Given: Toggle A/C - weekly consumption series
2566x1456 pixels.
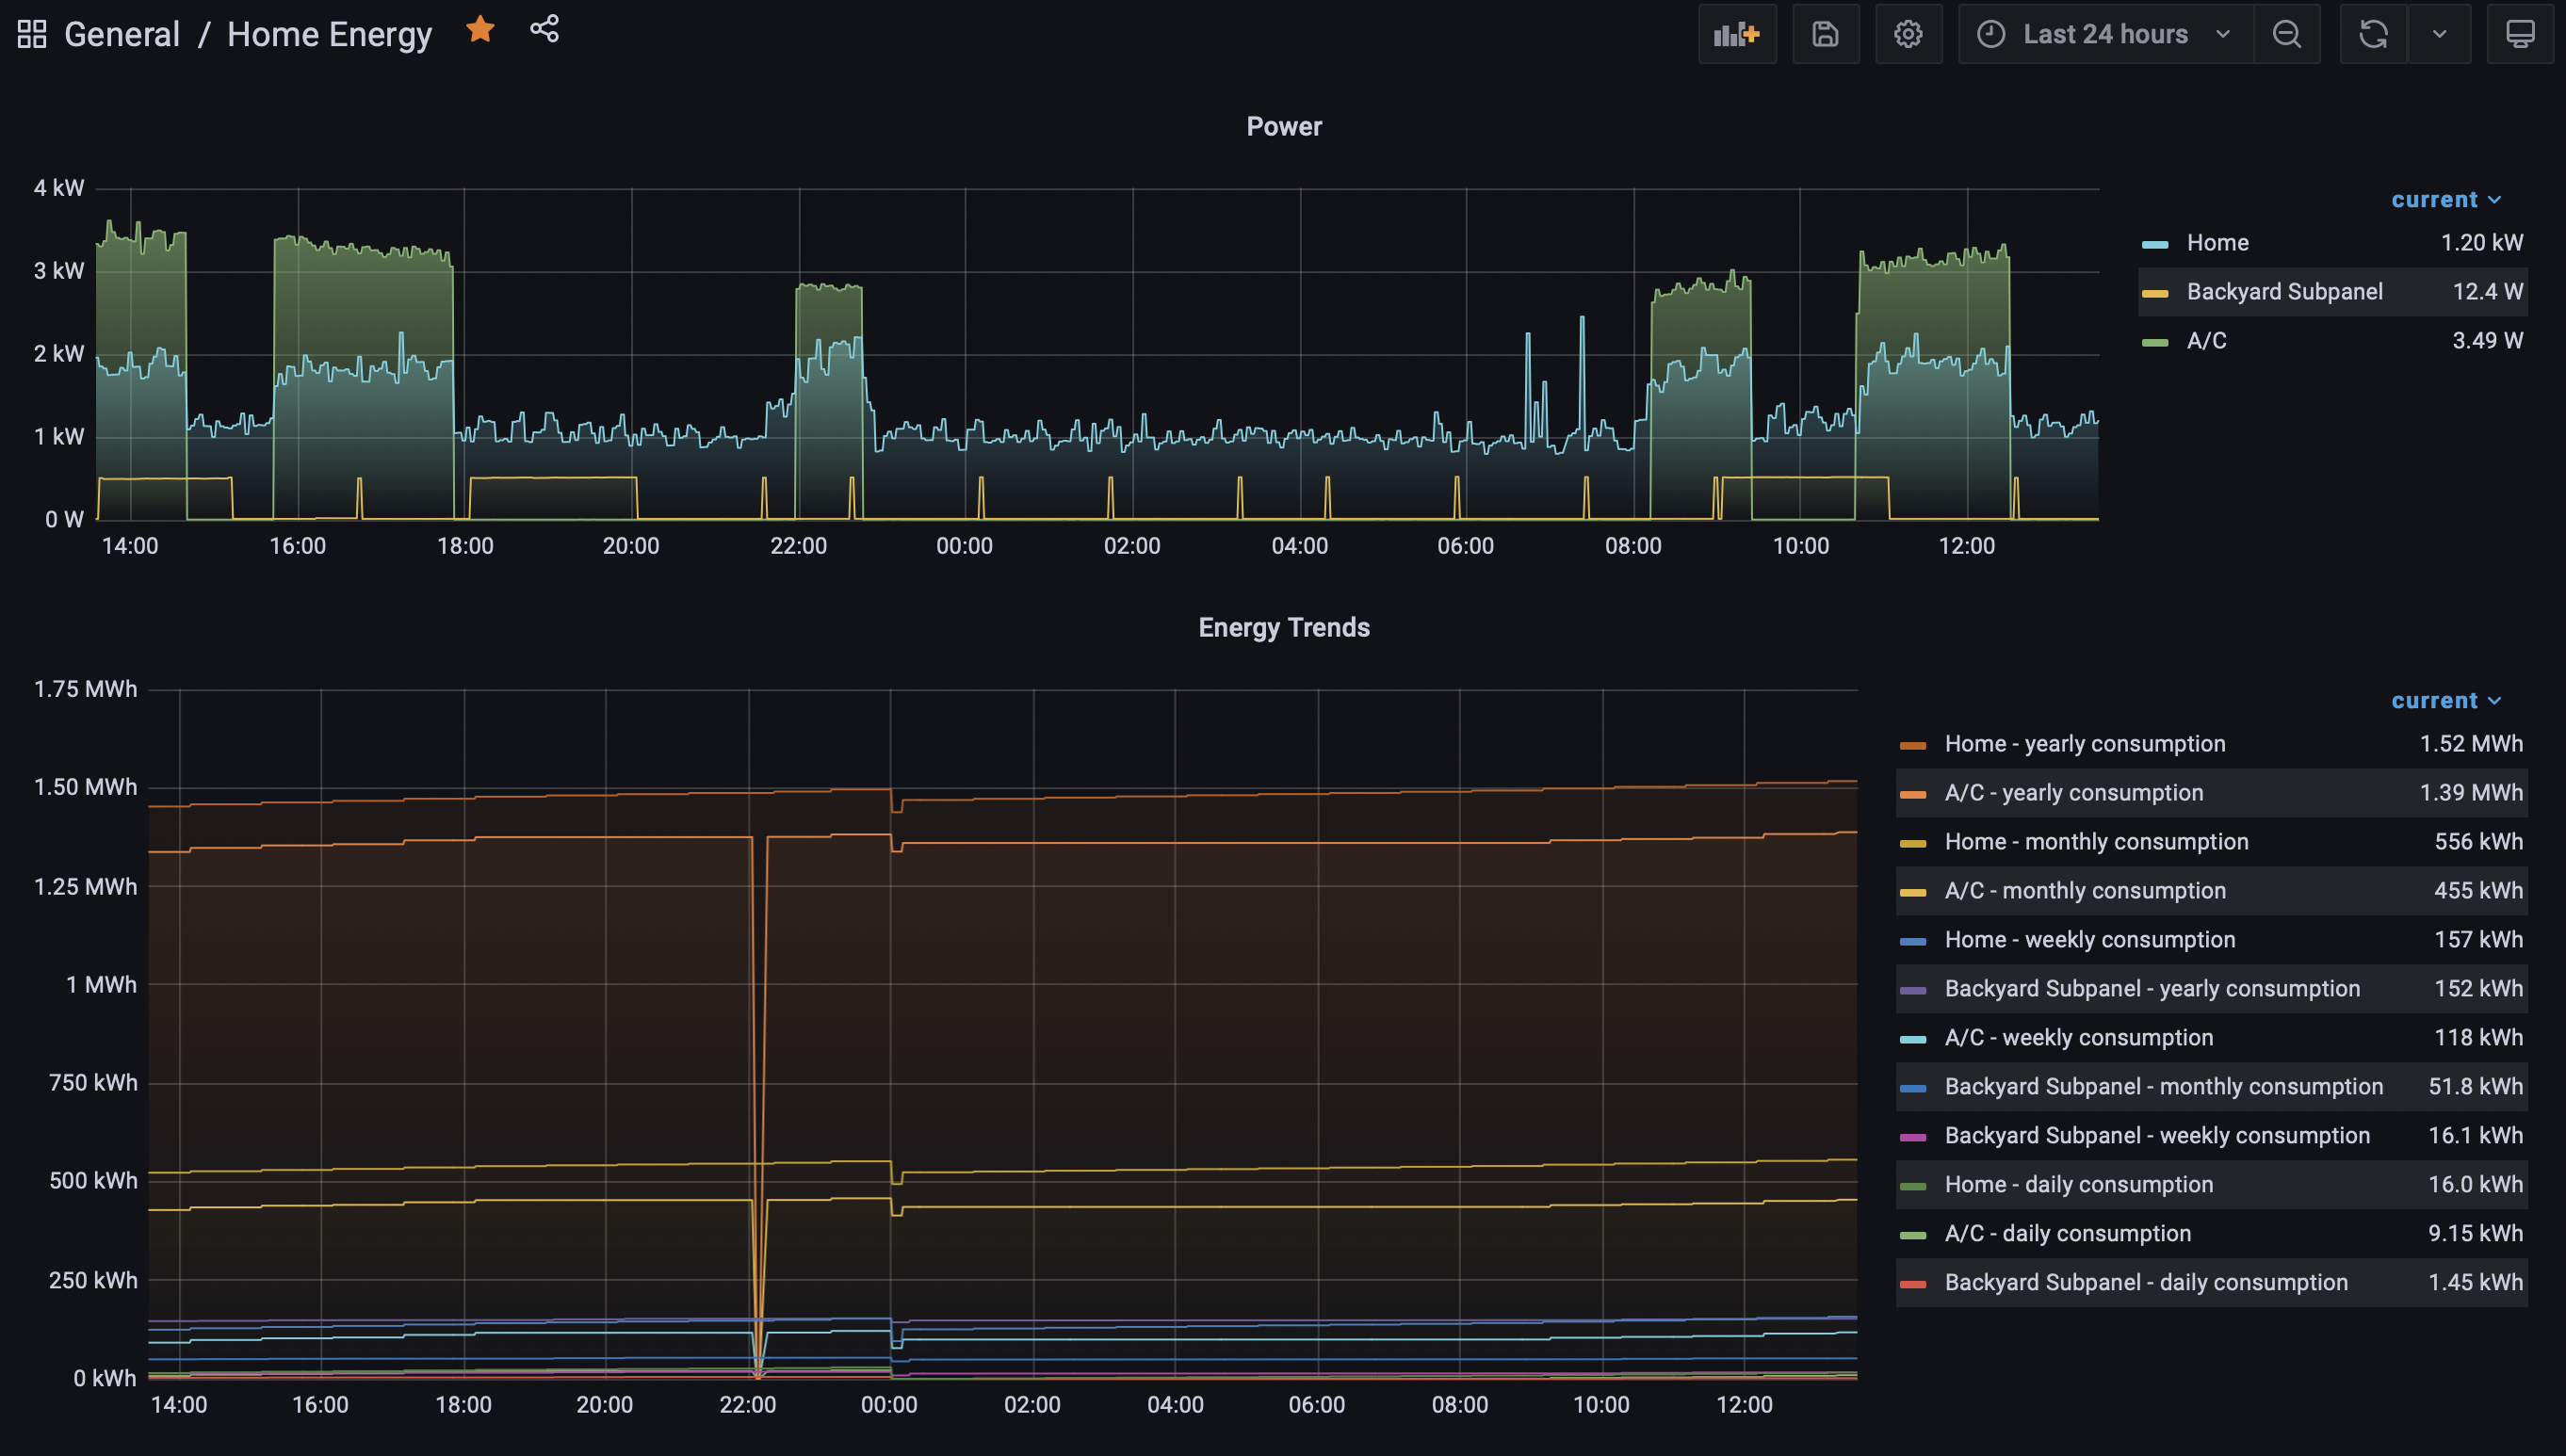Looking at the screenshot, I should click(2078, 1038).
